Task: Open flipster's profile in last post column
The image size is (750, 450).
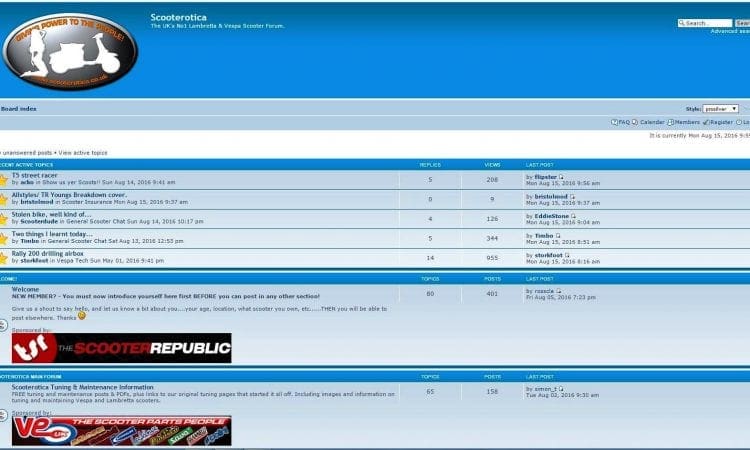Action: (x=545, y=177)
